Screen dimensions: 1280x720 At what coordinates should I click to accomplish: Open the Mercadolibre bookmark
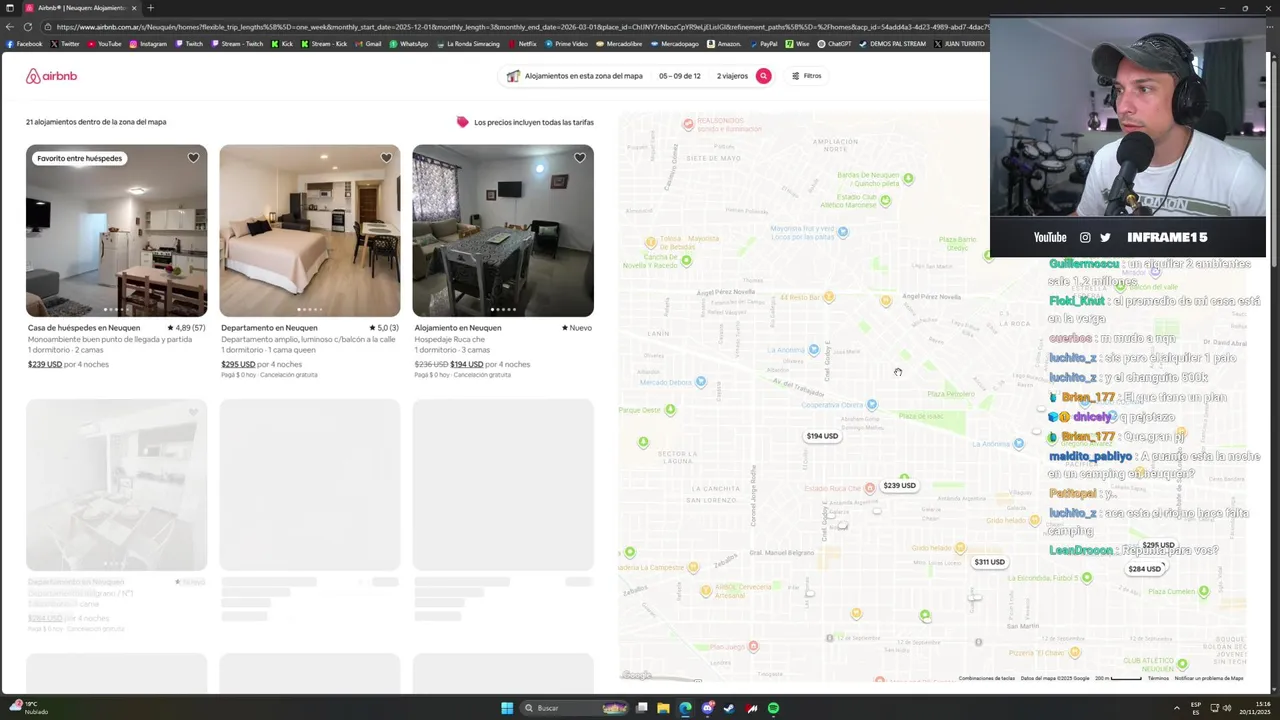(x=618, y=44)
